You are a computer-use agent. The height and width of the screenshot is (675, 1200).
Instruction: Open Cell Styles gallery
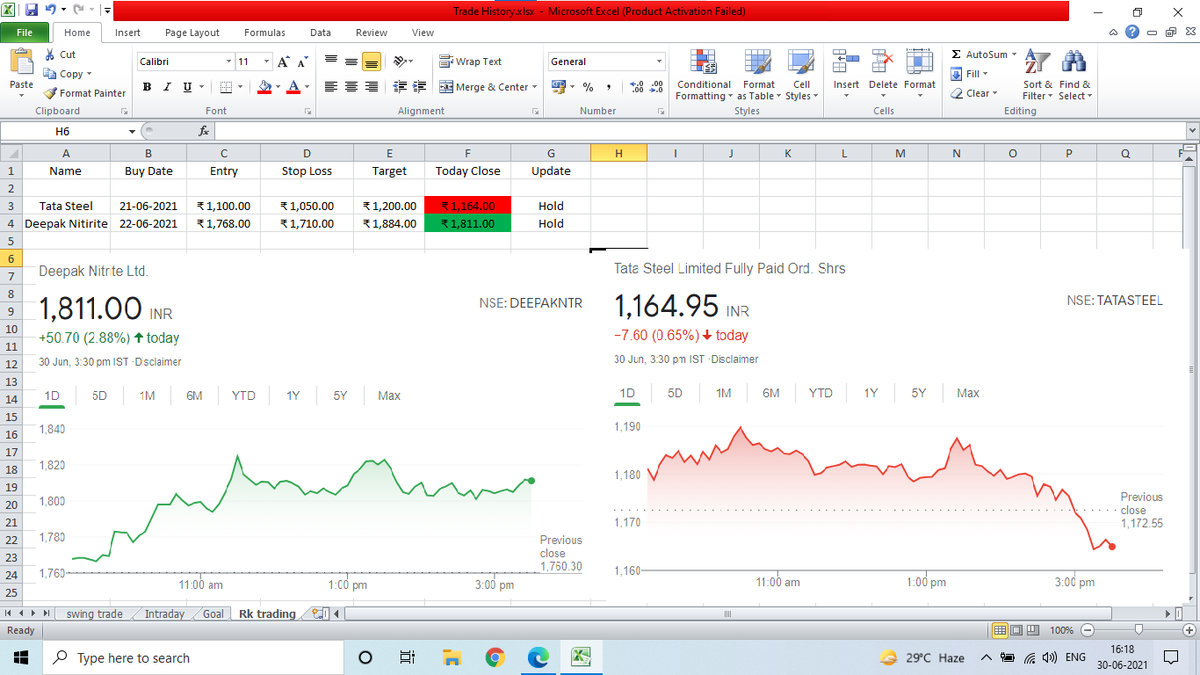pos(800,75)
